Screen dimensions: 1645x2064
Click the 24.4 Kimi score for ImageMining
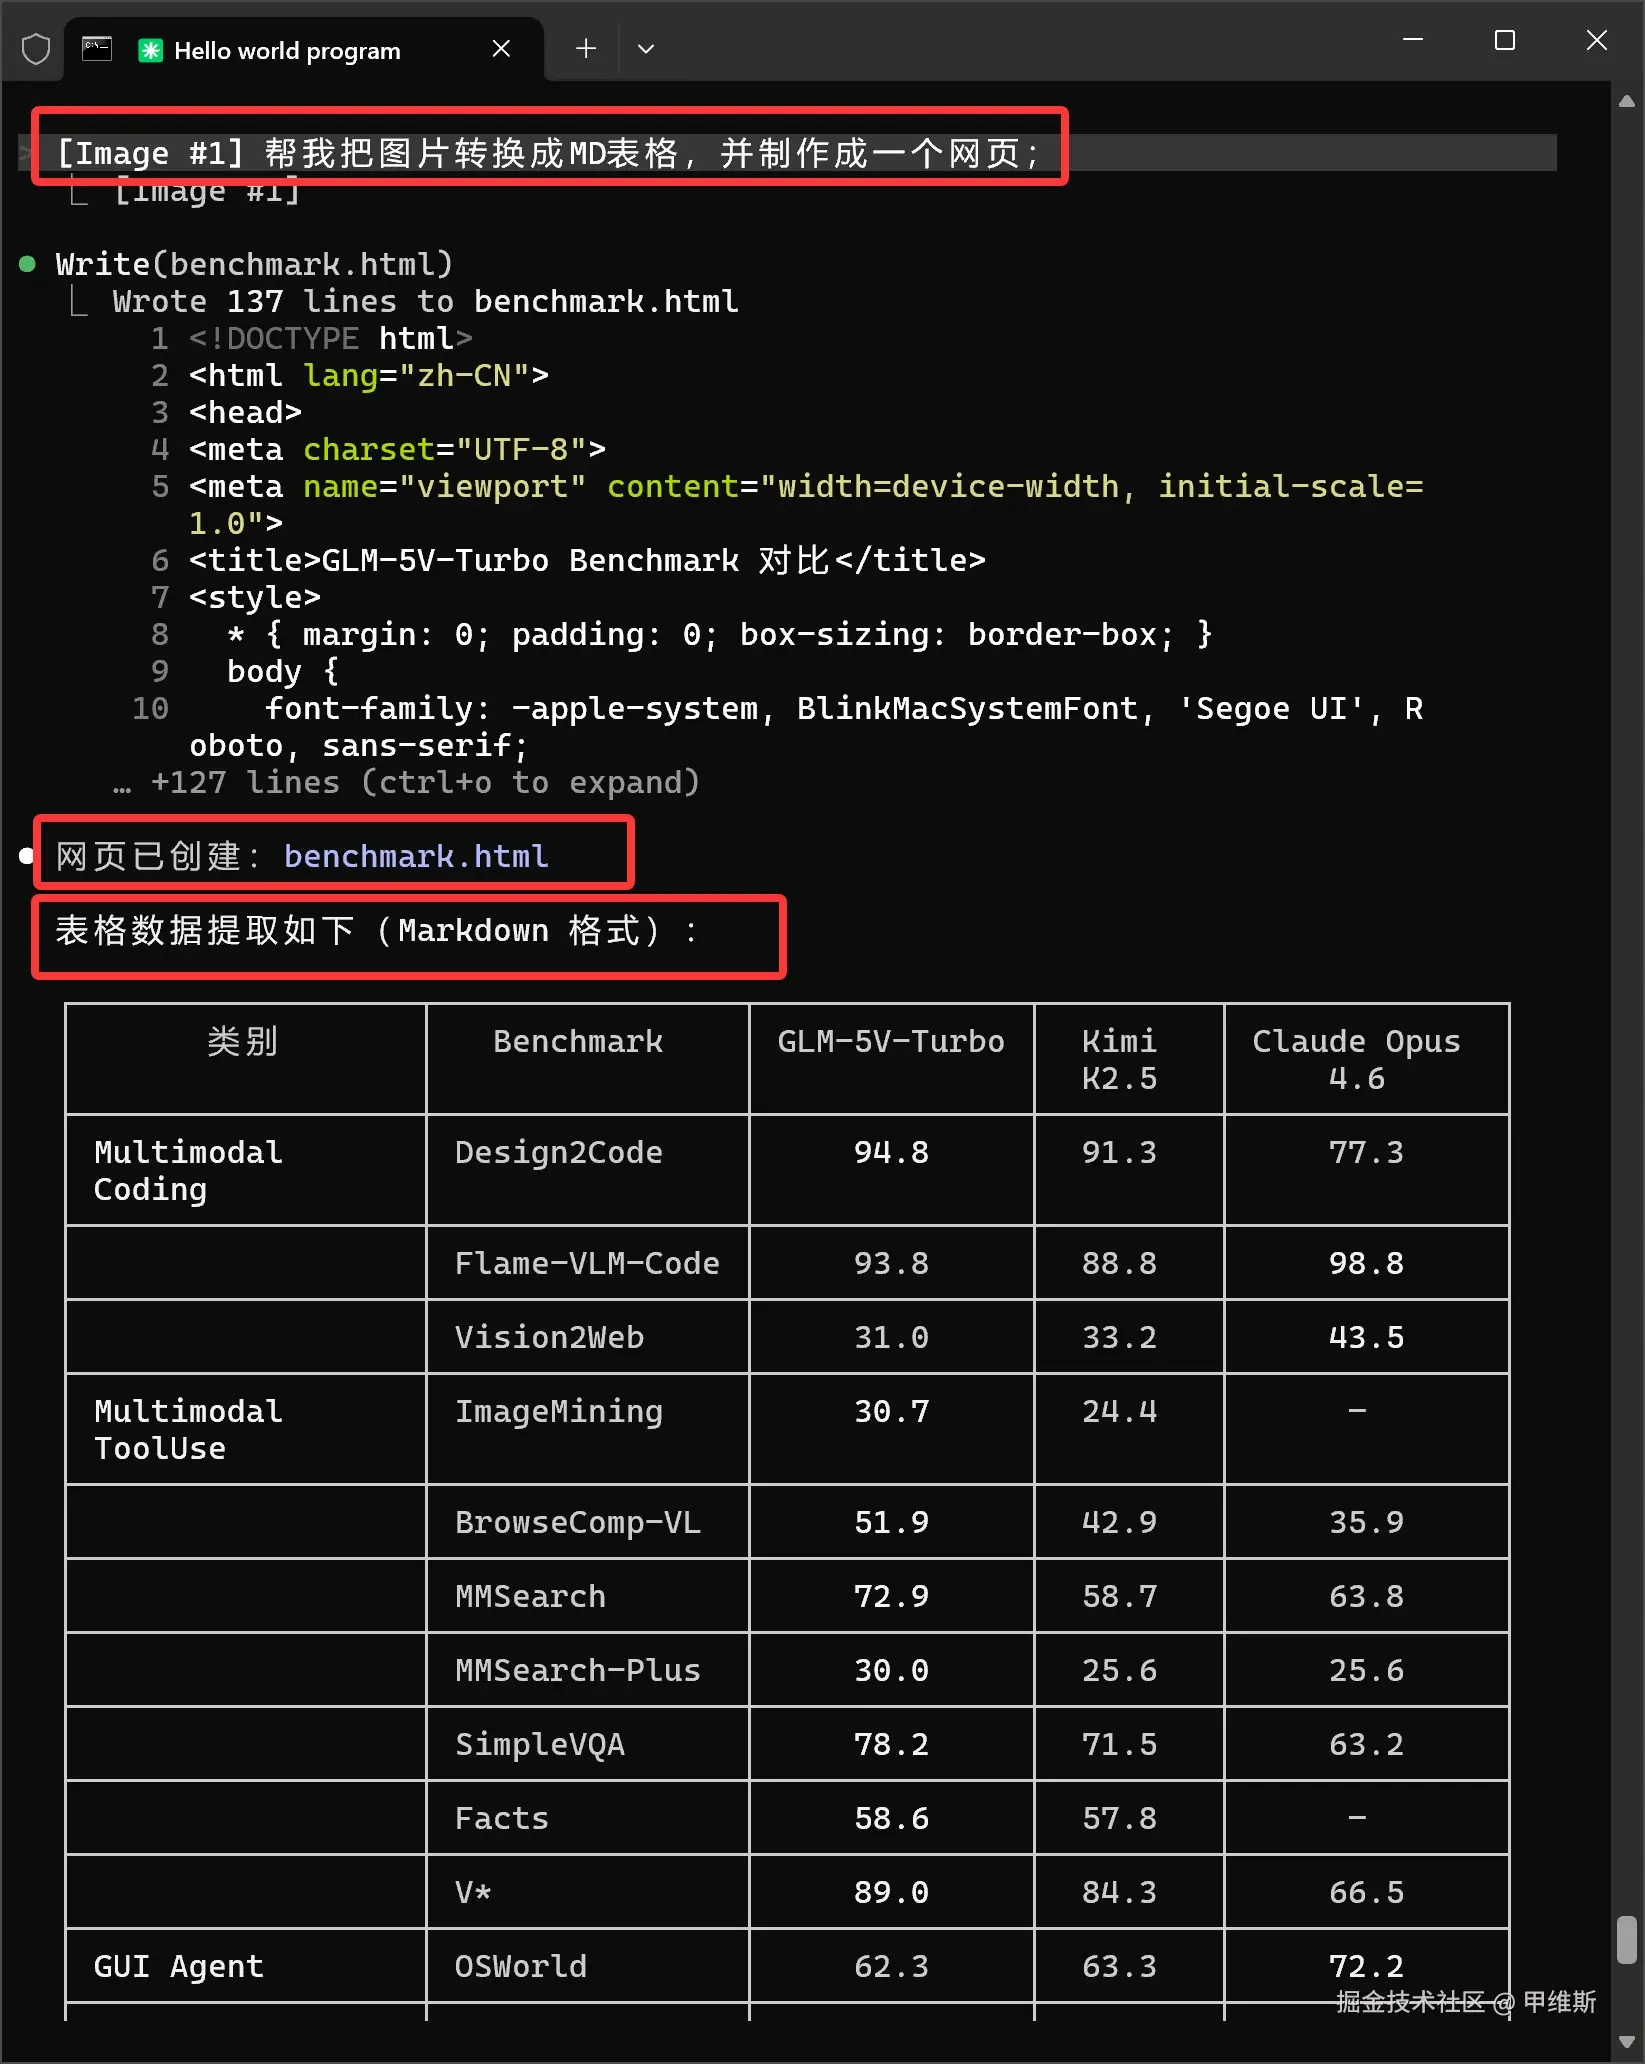[1119, 1411]
